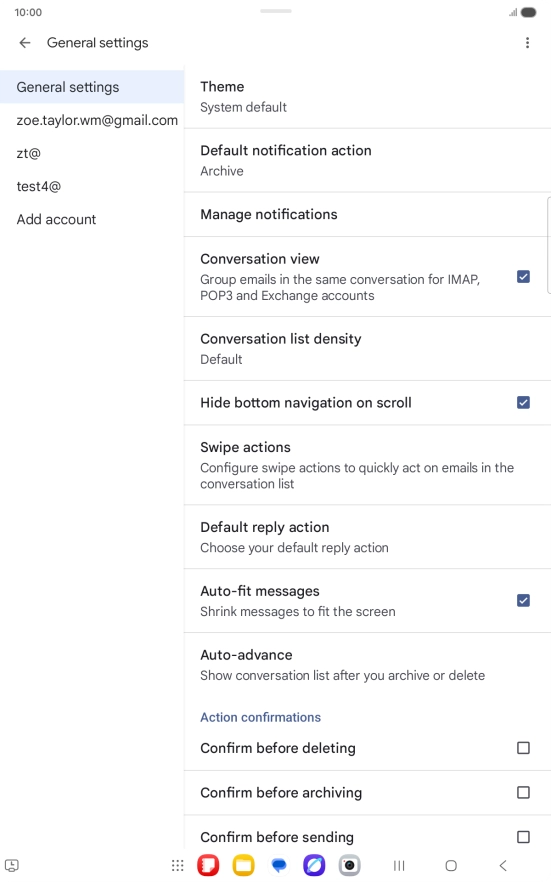Open the purple Internet browser in taskbar
The height and width of the screenshot is (882, 551).
[314, 865]
